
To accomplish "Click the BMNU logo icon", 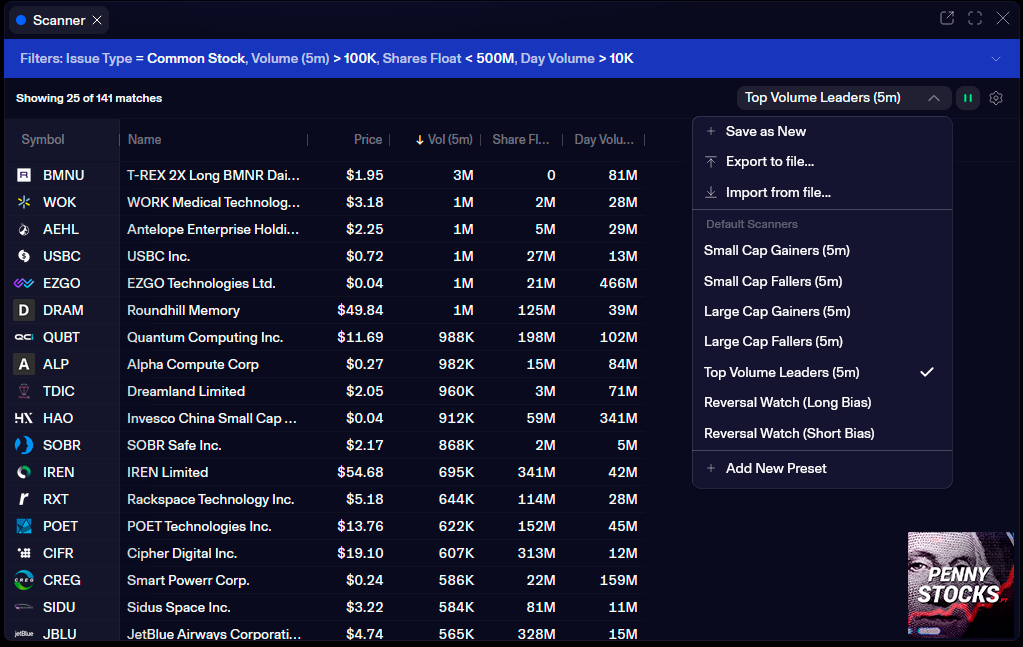I will coord(23,175).
